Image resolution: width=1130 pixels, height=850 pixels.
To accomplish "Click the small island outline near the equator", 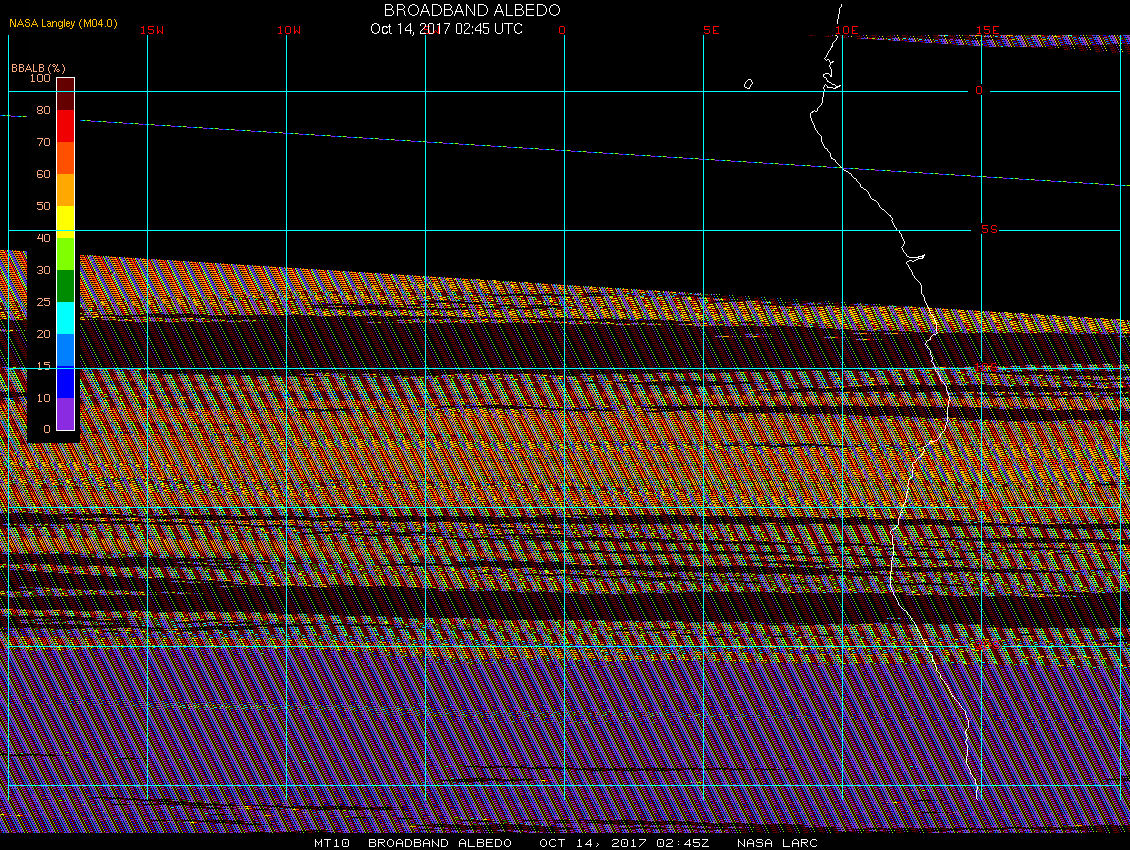I will pyautogui.click(x=748, y=84).
